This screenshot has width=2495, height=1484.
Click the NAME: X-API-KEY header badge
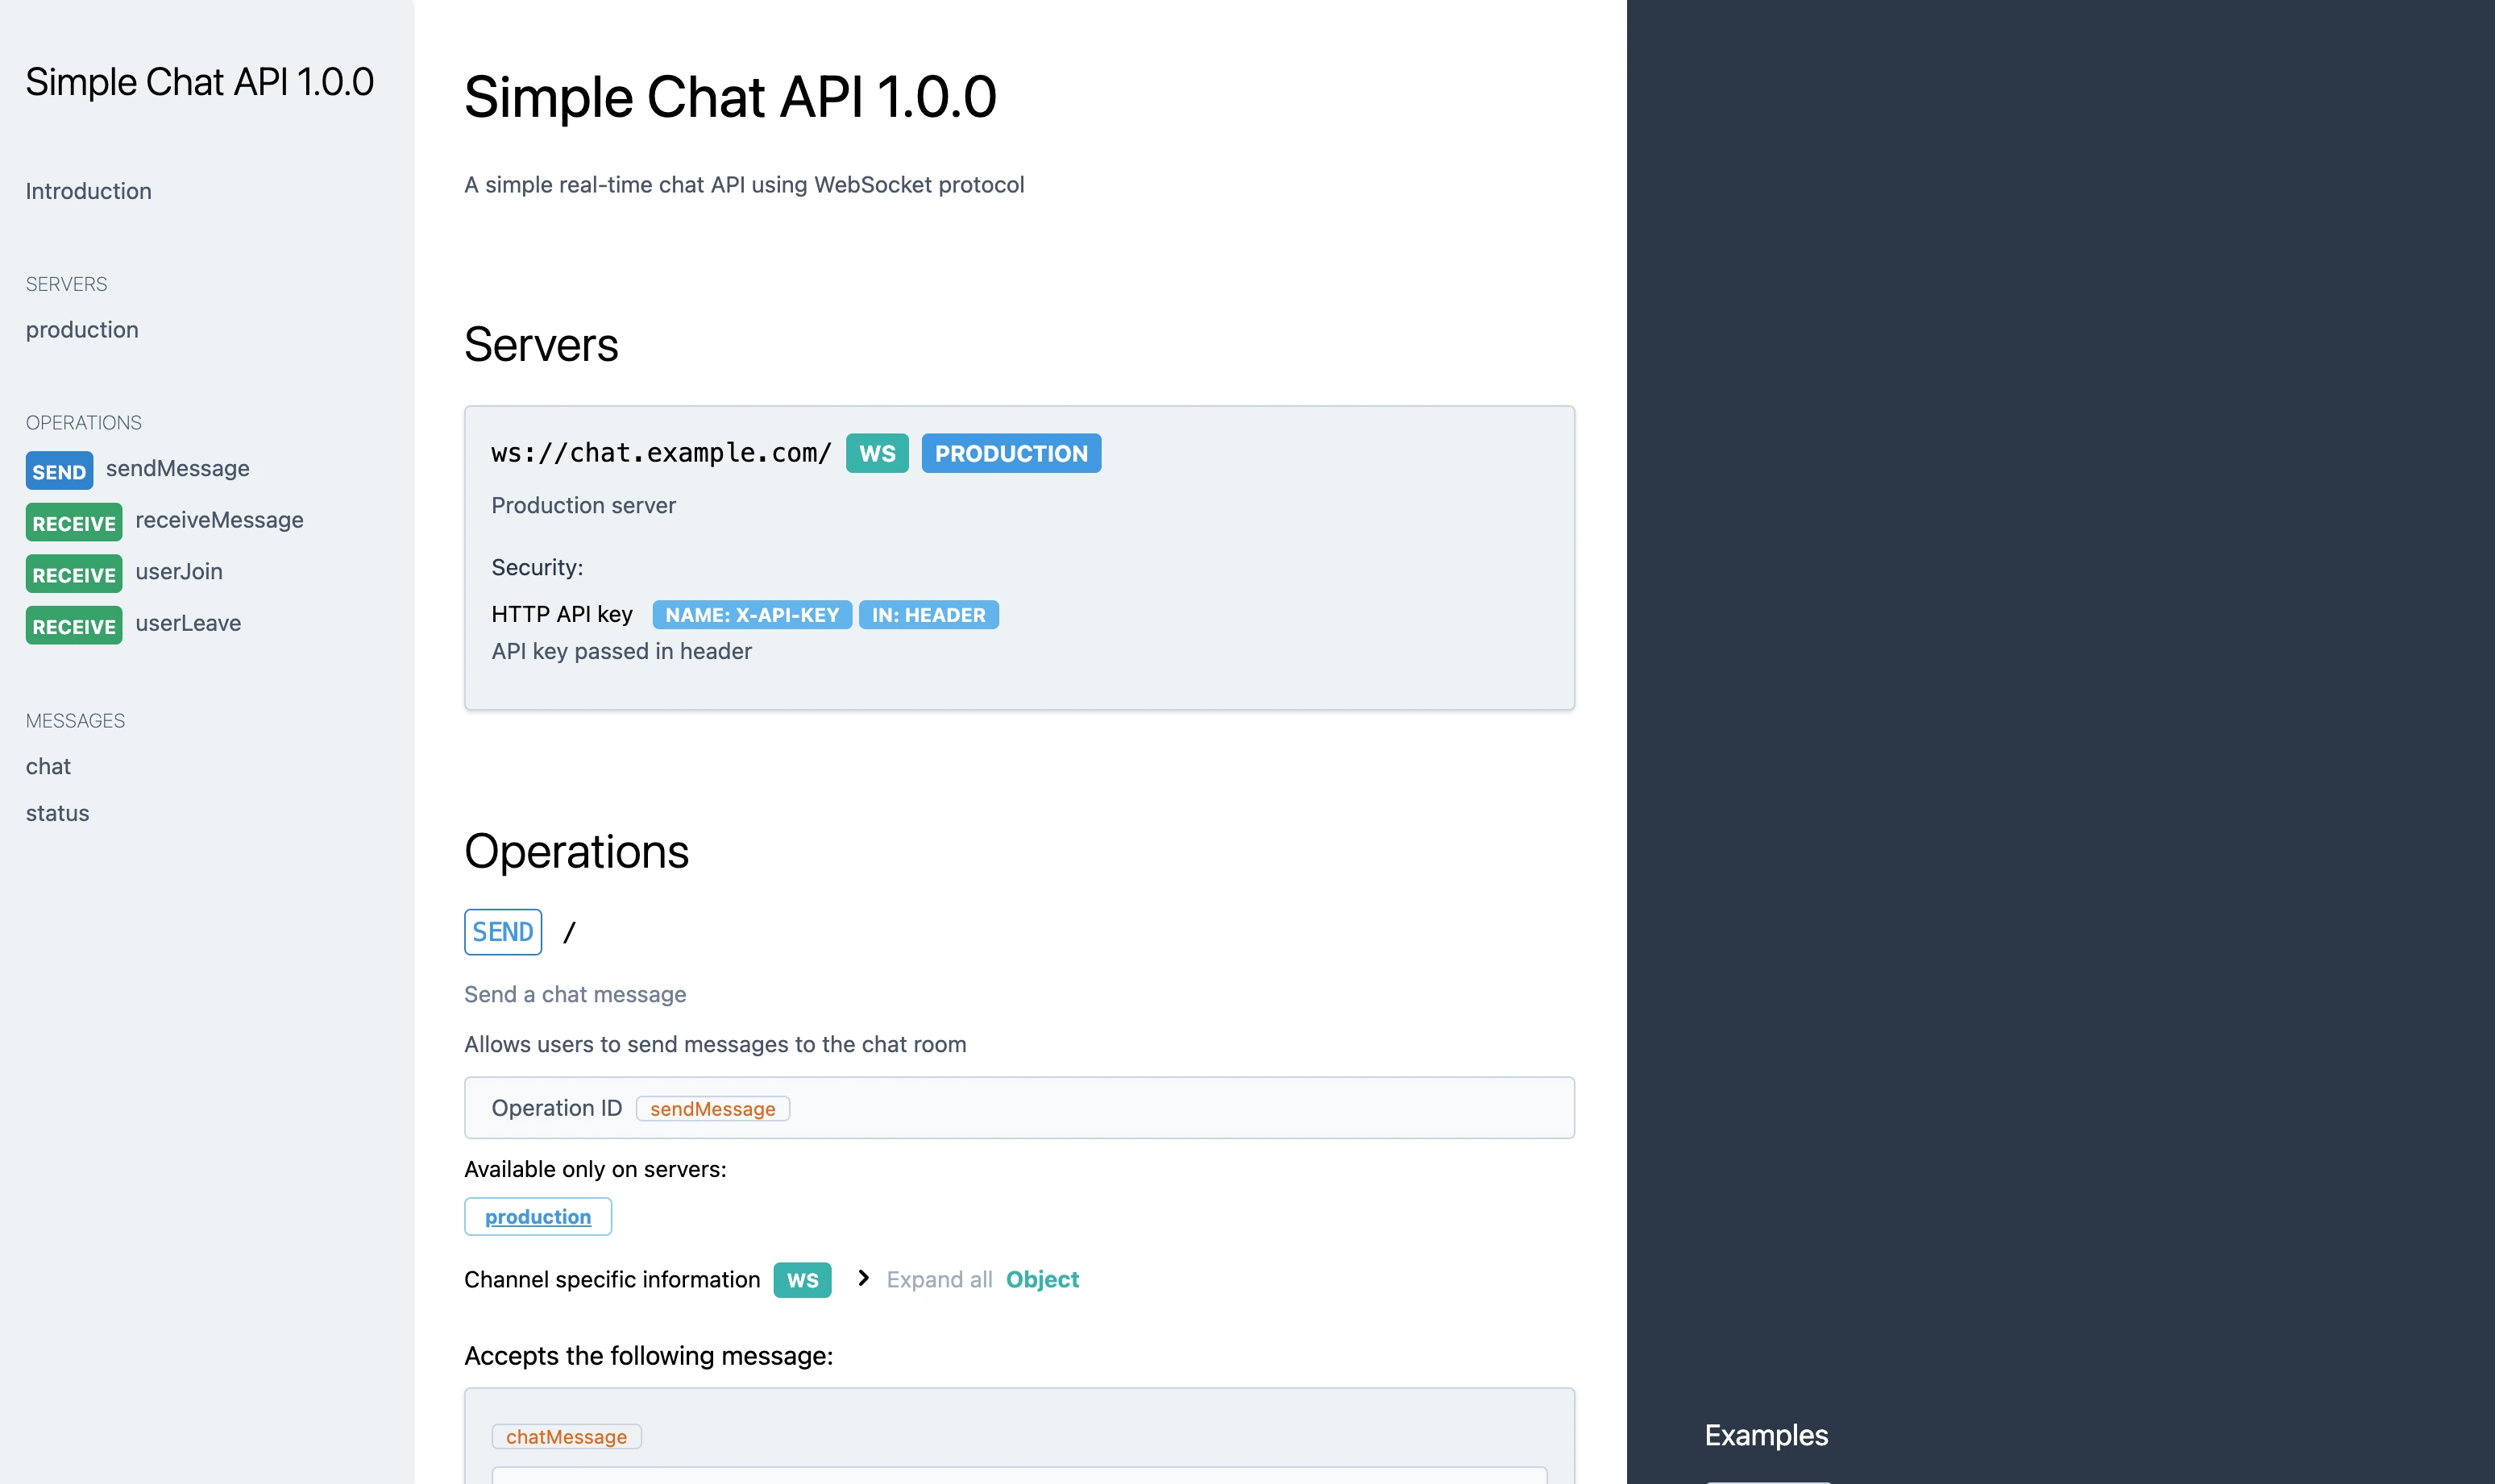click(751, 615)
